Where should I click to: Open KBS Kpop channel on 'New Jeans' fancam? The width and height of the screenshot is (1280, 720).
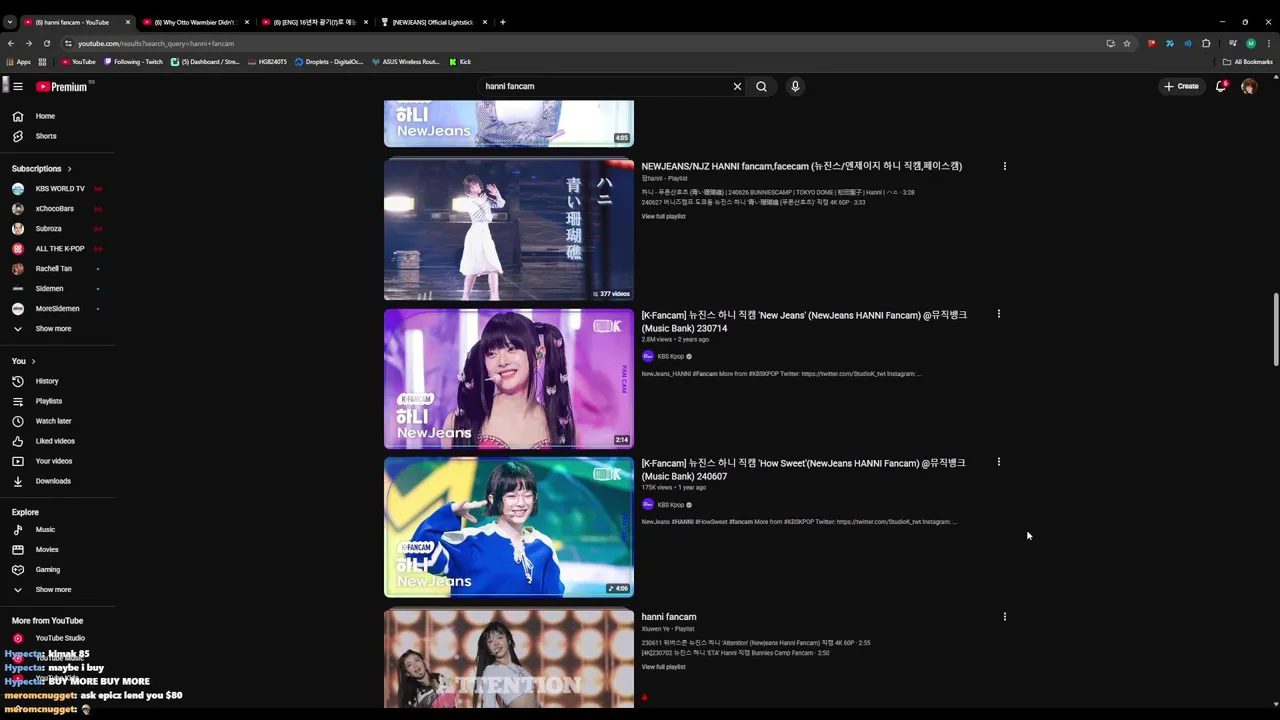point(670,356)
